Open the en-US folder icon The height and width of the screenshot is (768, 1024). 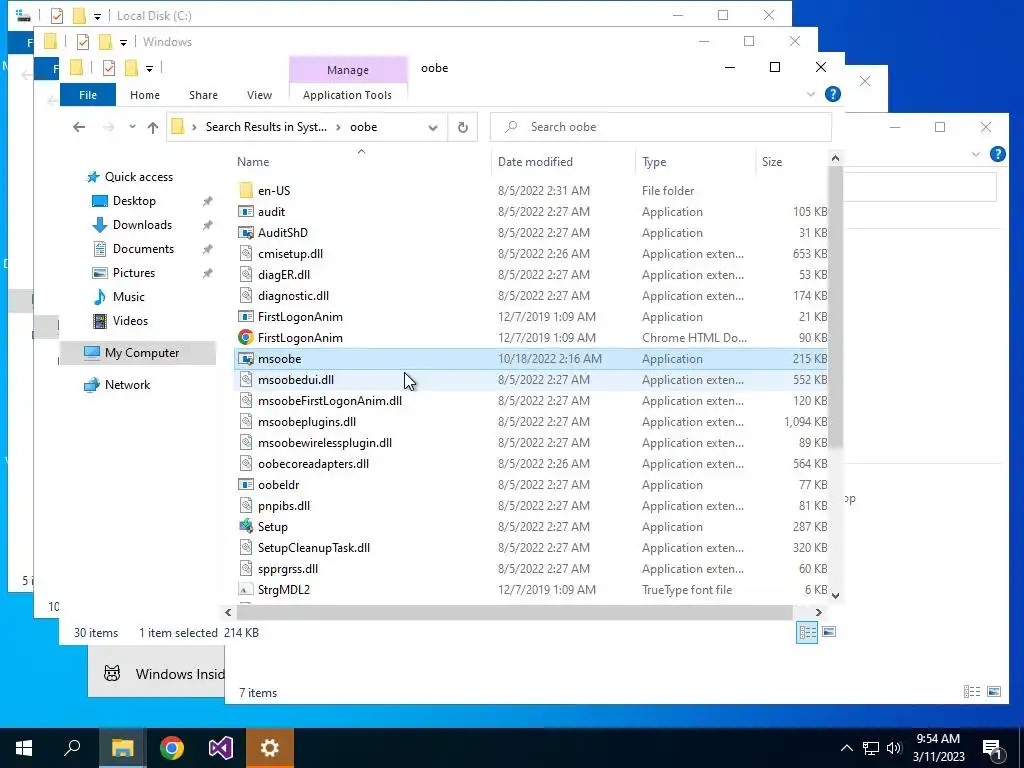246,191
